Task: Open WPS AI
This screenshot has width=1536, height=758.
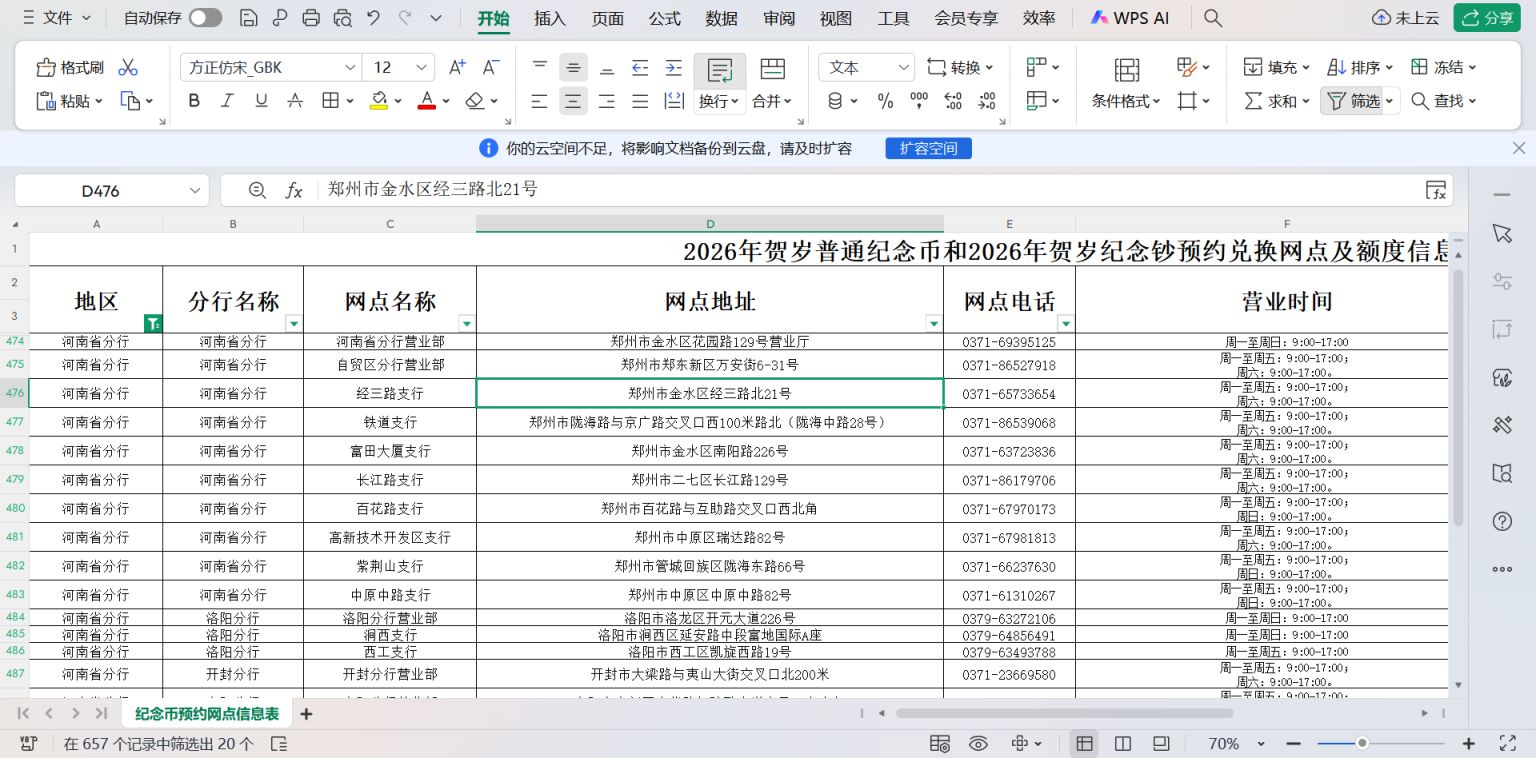Action: click(1130, 18)
